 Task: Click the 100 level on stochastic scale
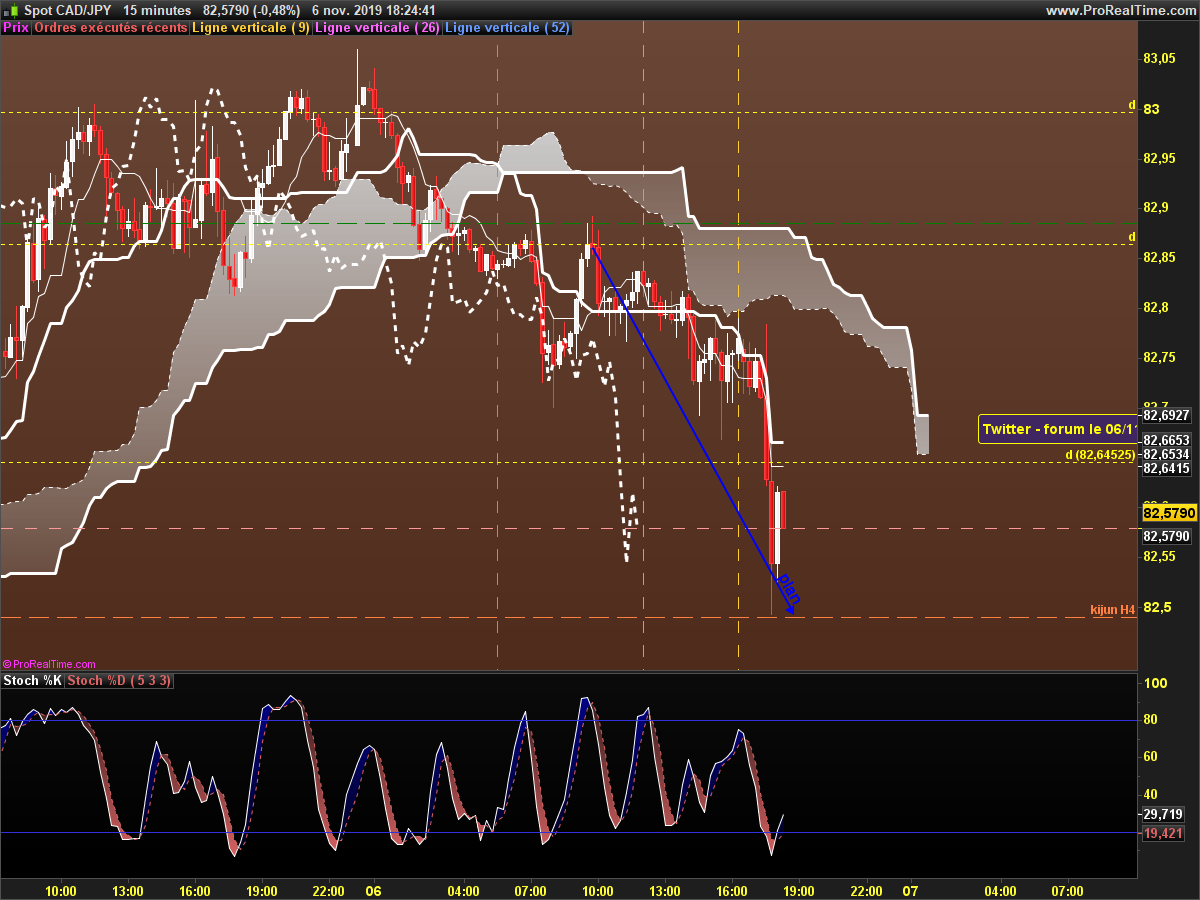[1154, 683]
